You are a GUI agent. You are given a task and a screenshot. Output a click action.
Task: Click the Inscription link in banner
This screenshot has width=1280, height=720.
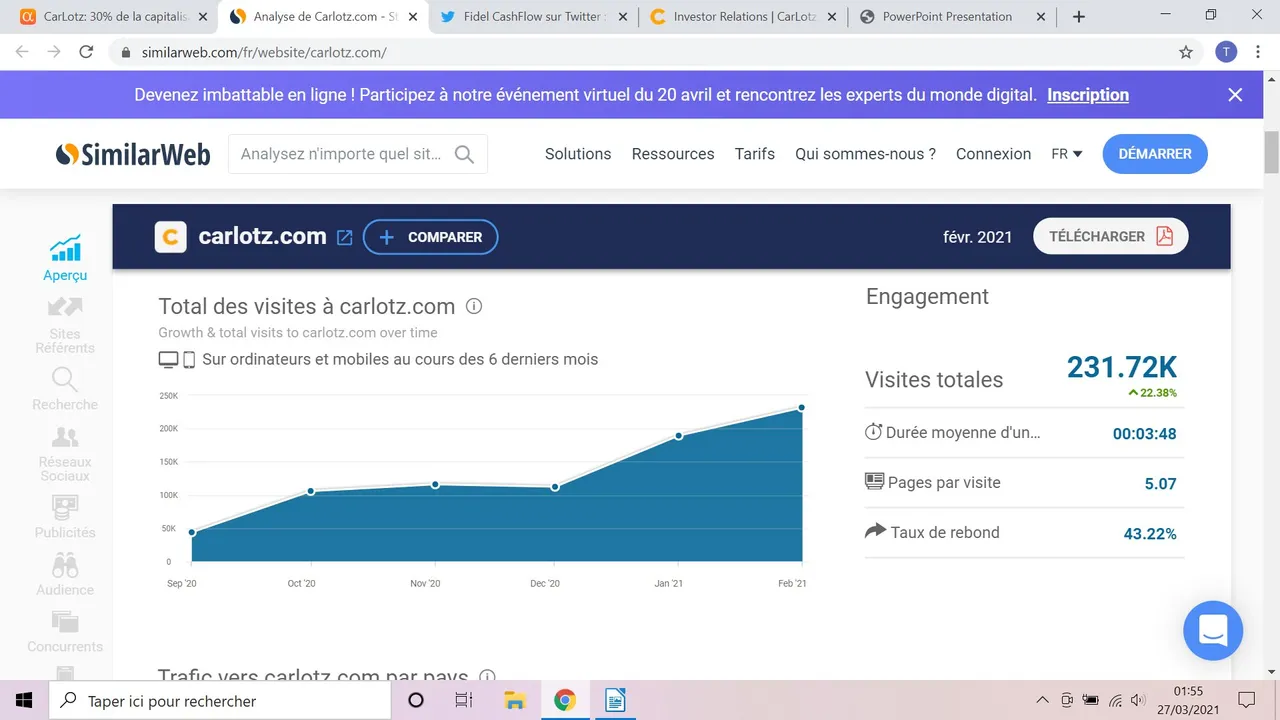pos(1088,95)
